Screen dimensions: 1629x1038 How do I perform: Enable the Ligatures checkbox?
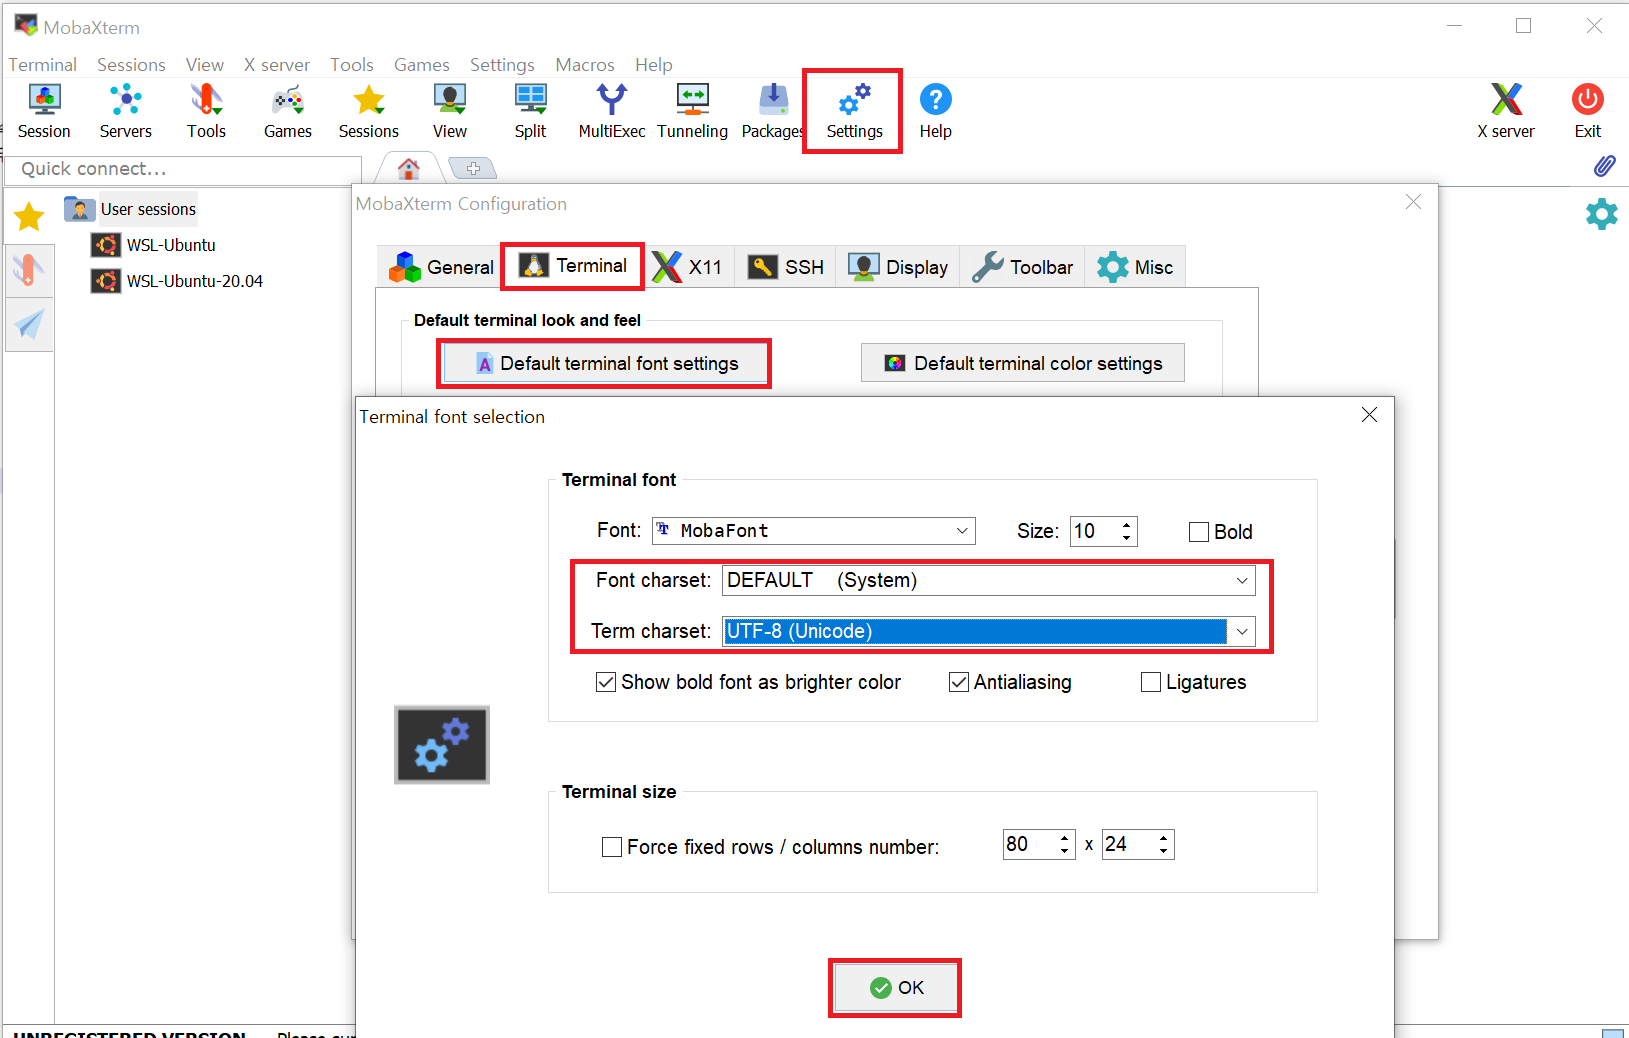pyautogui.click(x=1151, y=682)
